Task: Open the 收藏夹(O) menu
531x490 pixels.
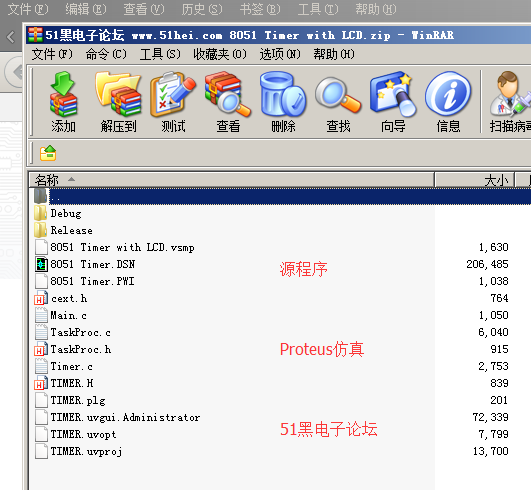Action: (x=220, y=54)
